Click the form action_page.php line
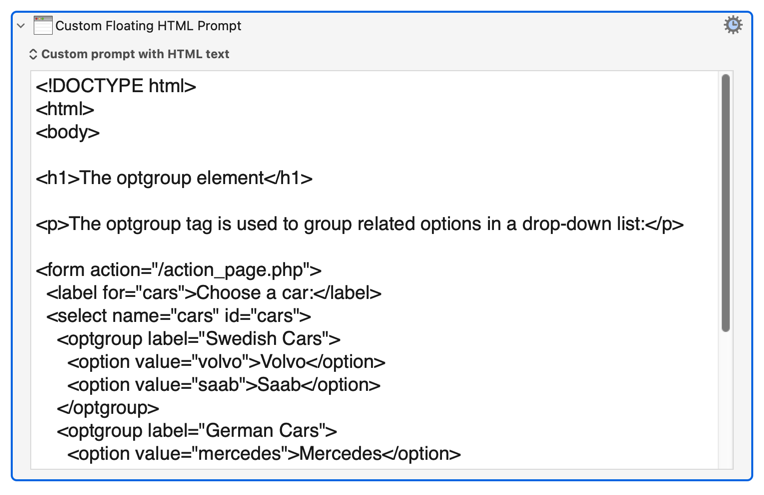This screenshot has height=495, width=764. (178, 270)
